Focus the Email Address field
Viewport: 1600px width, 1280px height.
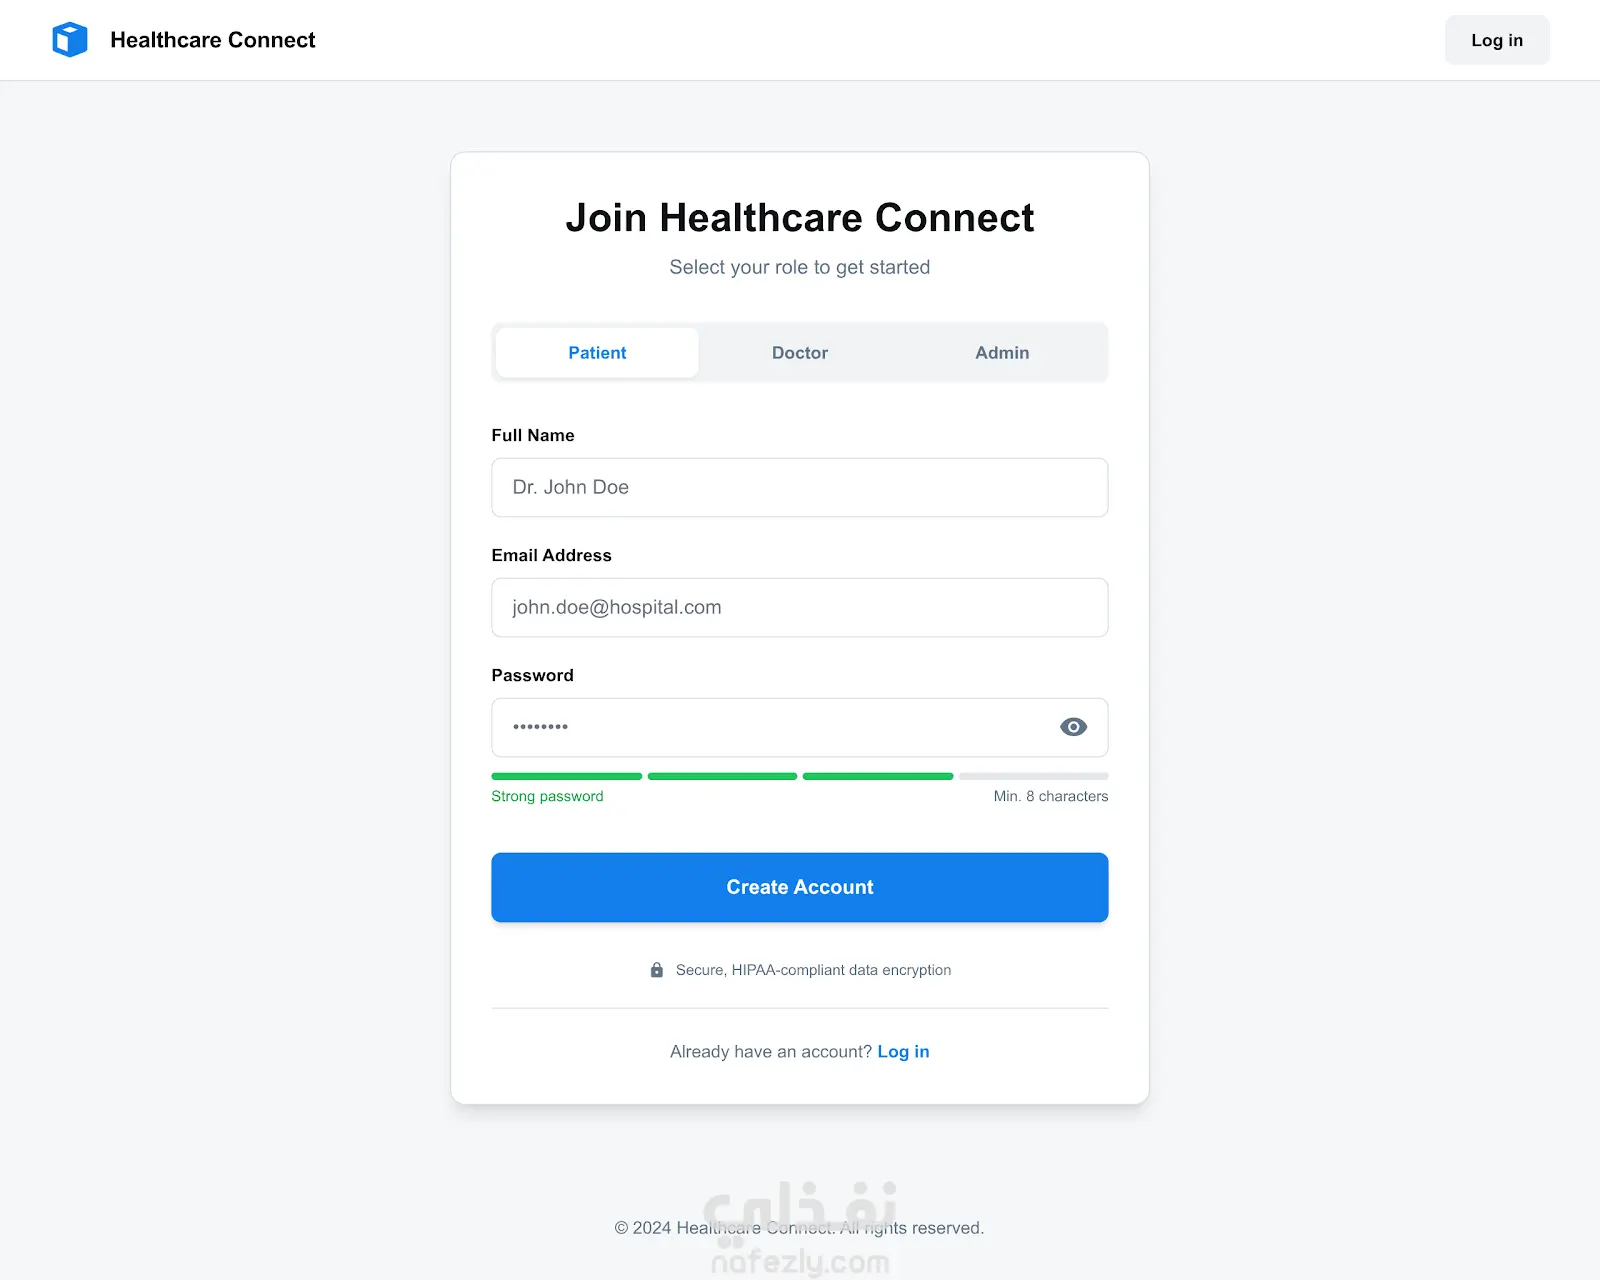800,608
